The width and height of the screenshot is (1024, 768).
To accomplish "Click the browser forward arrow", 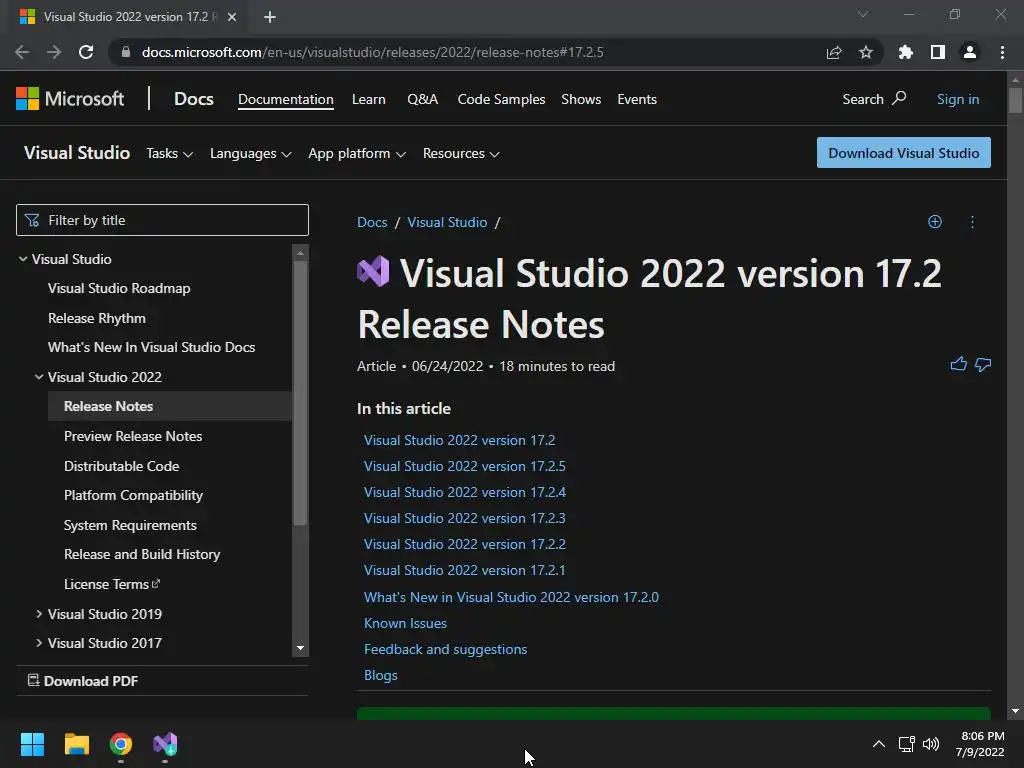I will [54, 52].
